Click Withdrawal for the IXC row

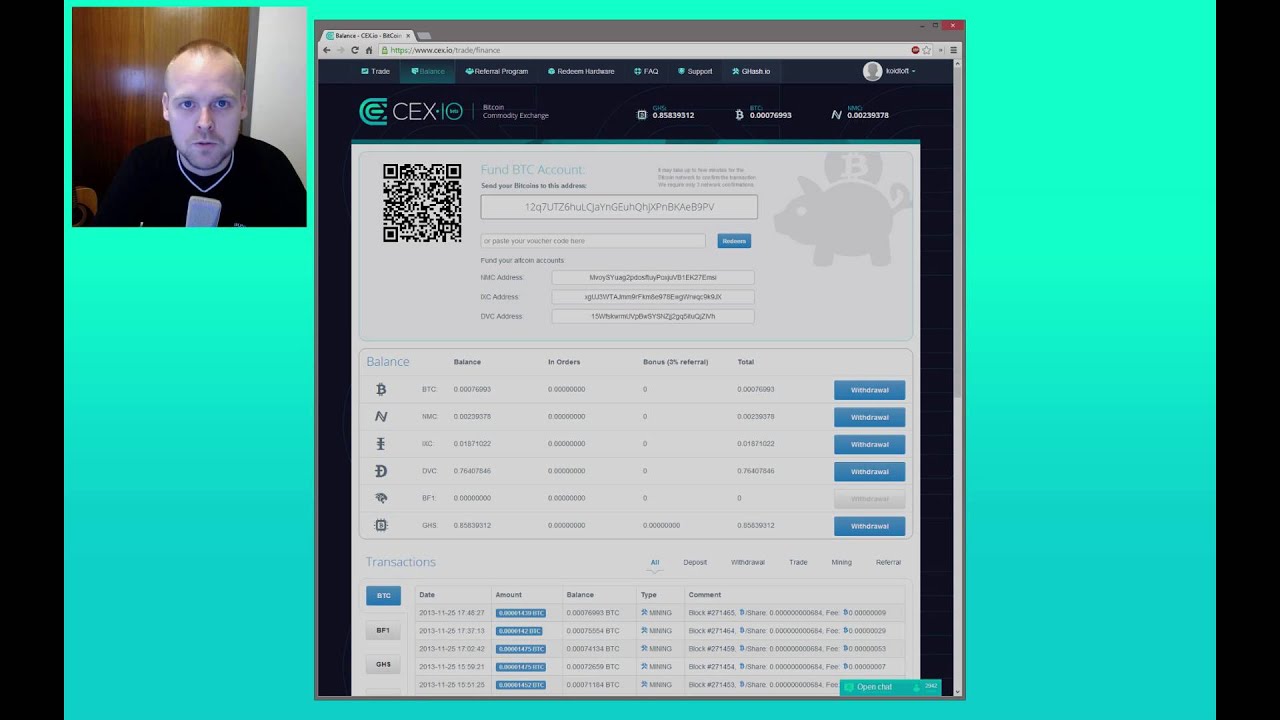(869, 444)
